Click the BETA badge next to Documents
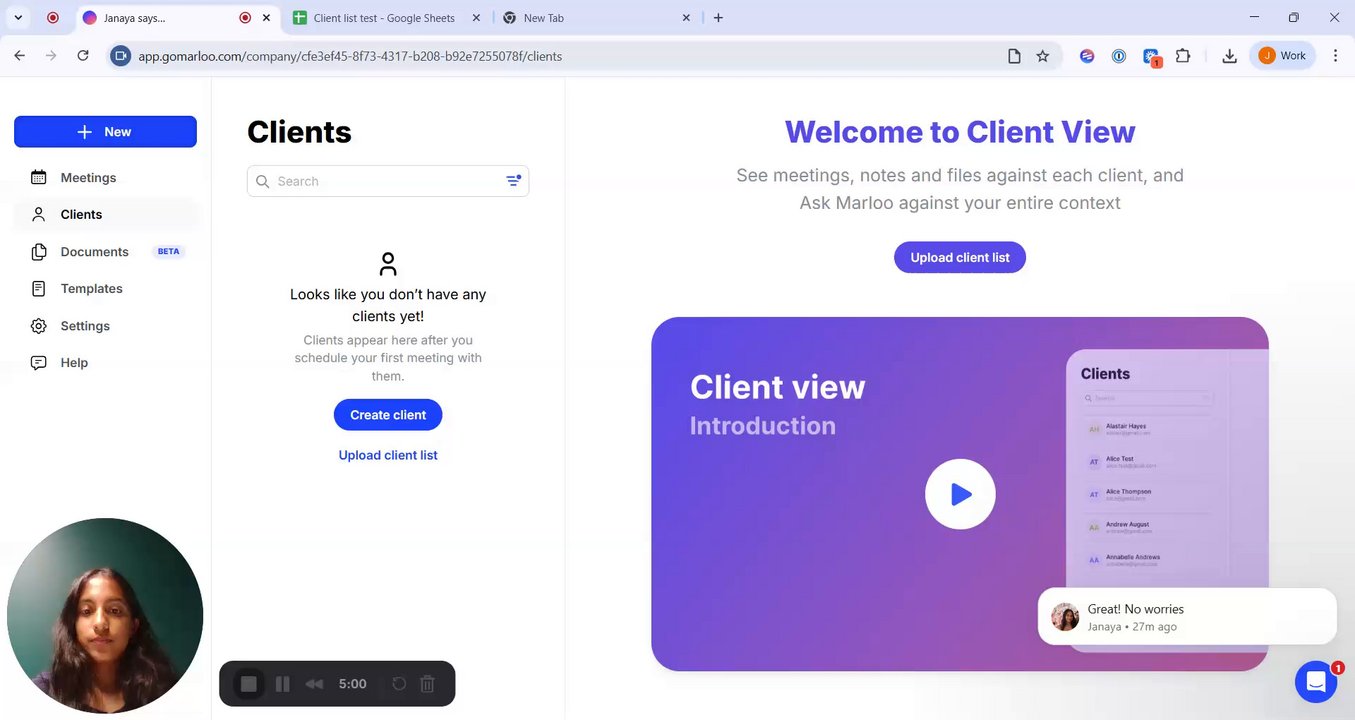The width and height of the screenshot is (1355, 720). 169,252
